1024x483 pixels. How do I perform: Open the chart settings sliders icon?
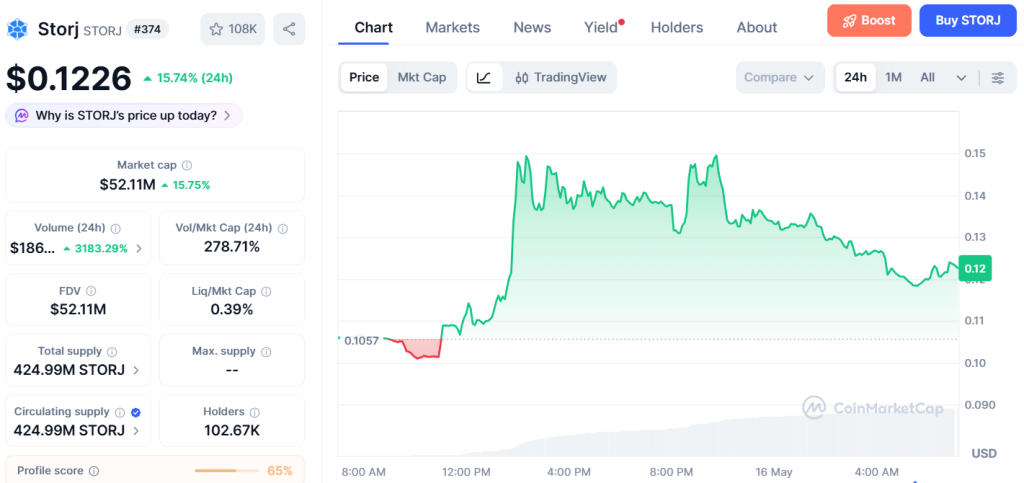coord(998,78)
